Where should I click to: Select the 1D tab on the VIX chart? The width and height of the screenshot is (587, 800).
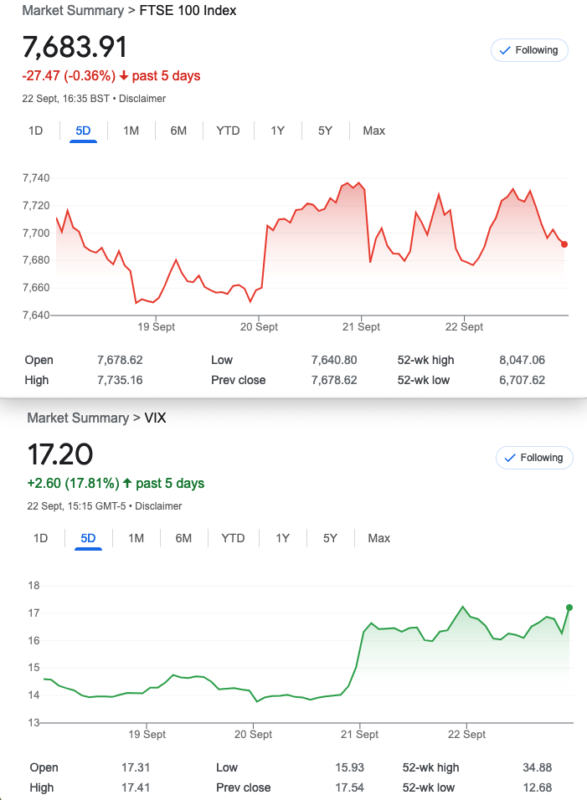click(x=40, y=538)
